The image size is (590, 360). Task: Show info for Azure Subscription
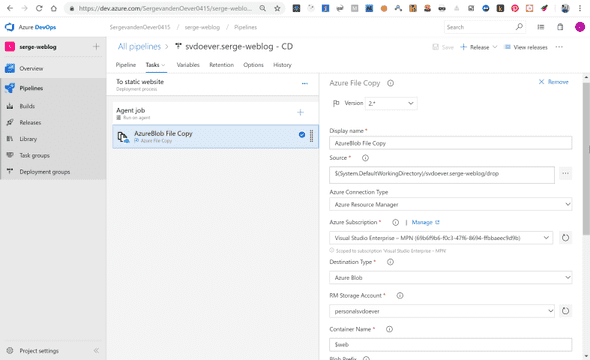pos(395,222)
